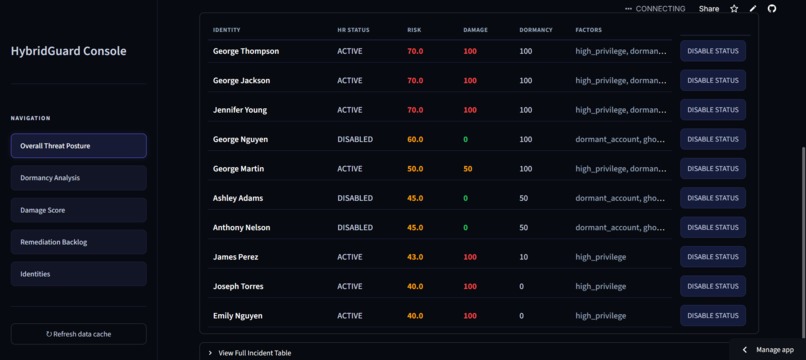Click Disable Status for James Perez
The width and height of the screenshot is (806, 360).
point(713,257)
